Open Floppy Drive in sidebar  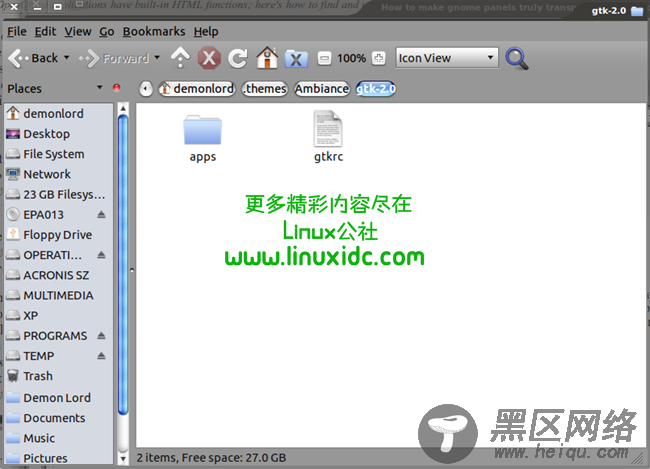click(x=58, y=235)
